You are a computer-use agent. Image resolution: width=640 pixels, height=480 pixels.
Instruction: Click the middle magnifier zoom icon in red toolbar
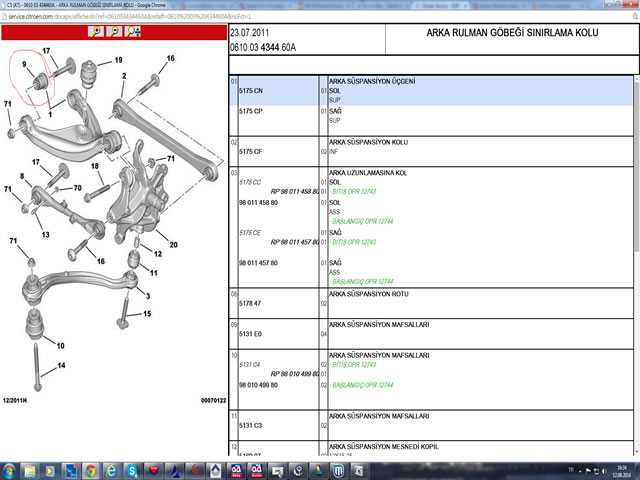coord(114,32)
